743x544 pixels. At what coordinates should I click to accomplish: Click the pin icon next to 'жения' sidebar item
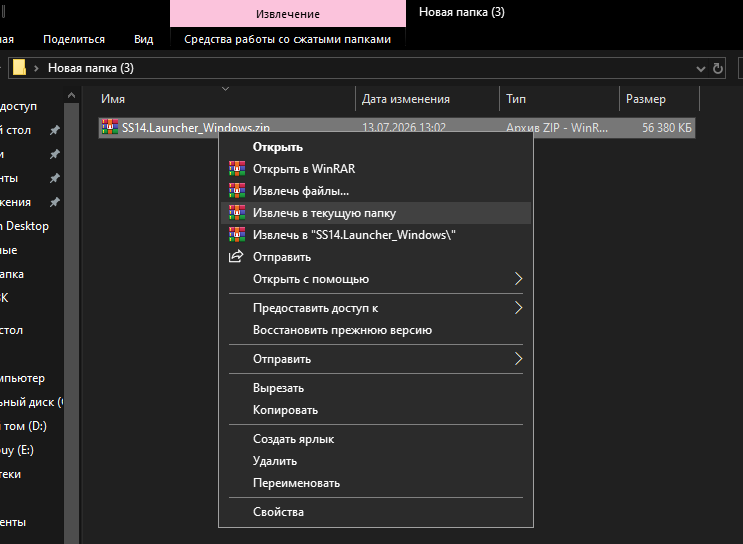click(55, 202)
